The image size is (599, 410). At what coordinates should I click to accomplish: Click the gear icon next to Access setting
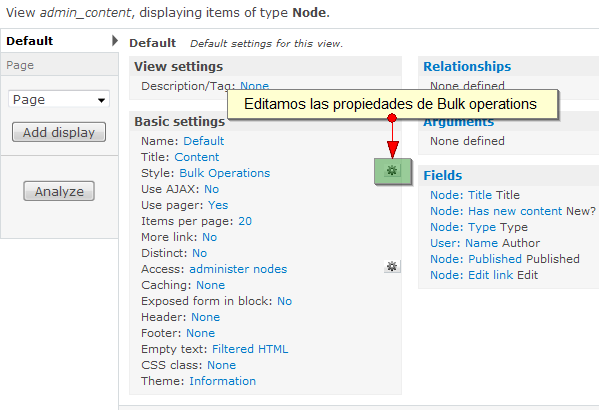392,266
